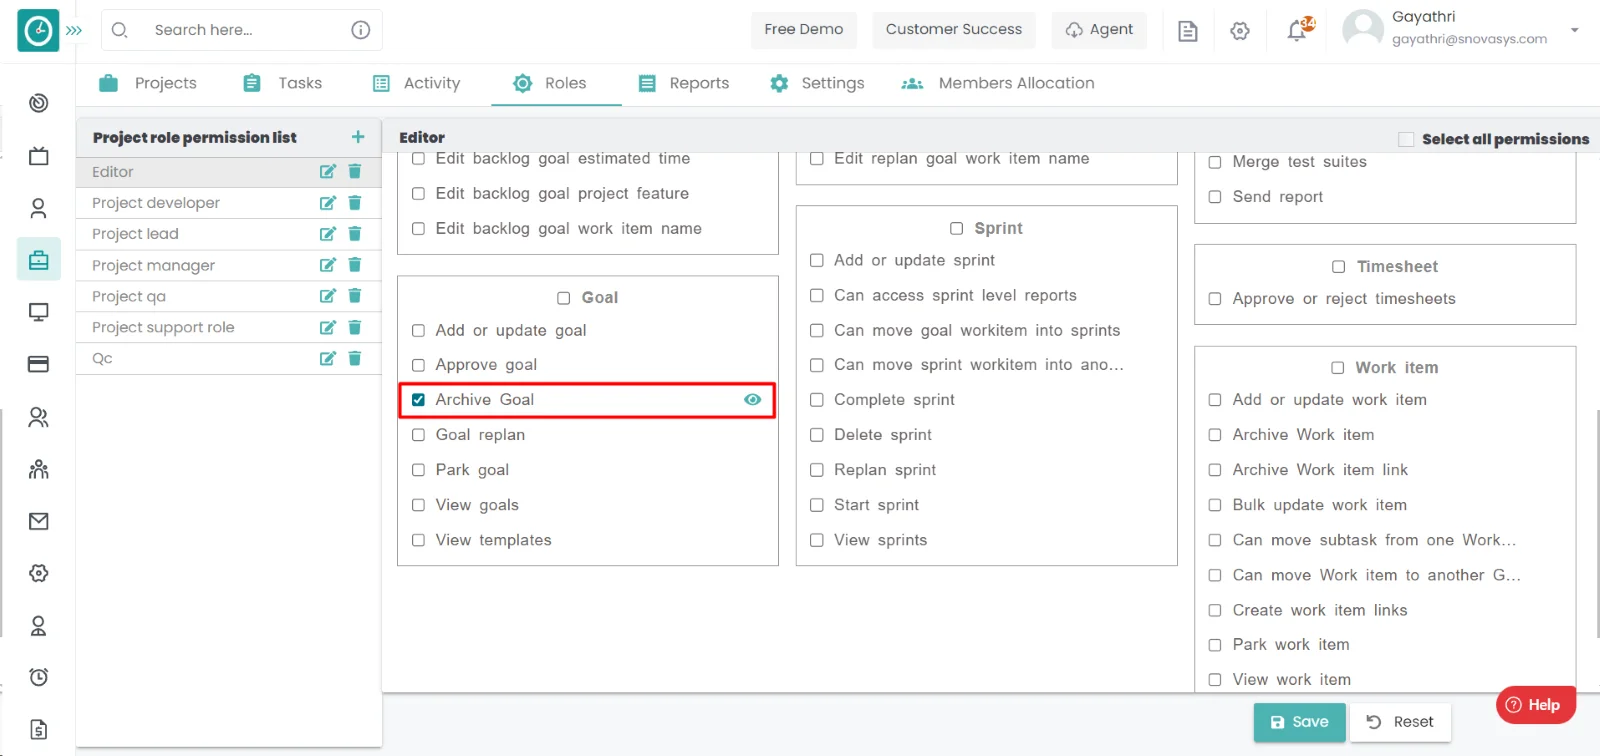Select the Project developer role row
Viewport: 1600px width, 756px height.
tap(229, 203)
